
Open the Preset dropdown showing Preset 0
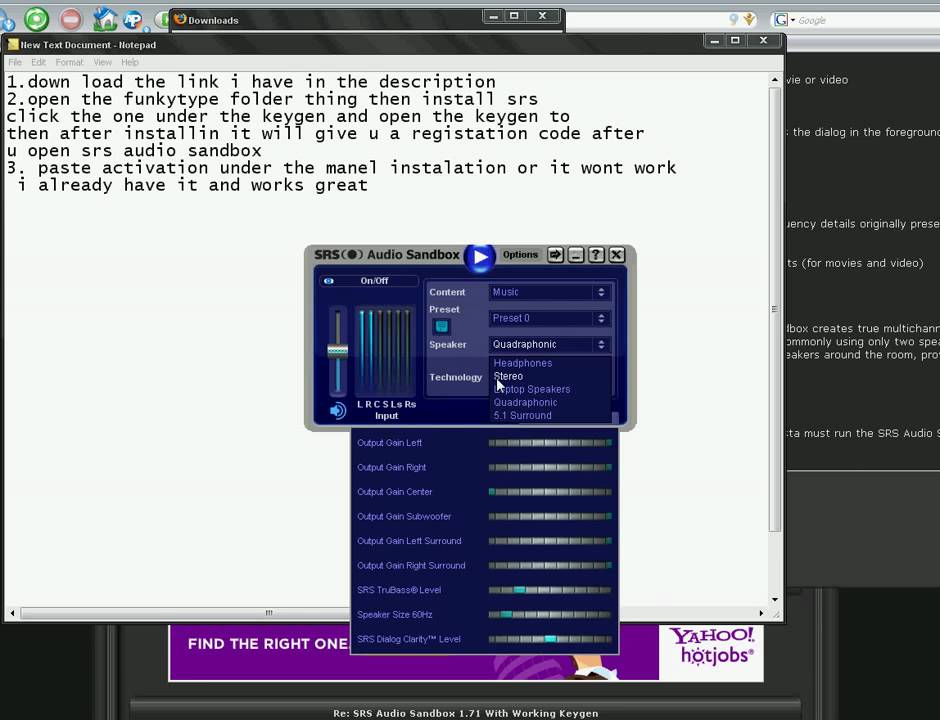tap(550, 318)
